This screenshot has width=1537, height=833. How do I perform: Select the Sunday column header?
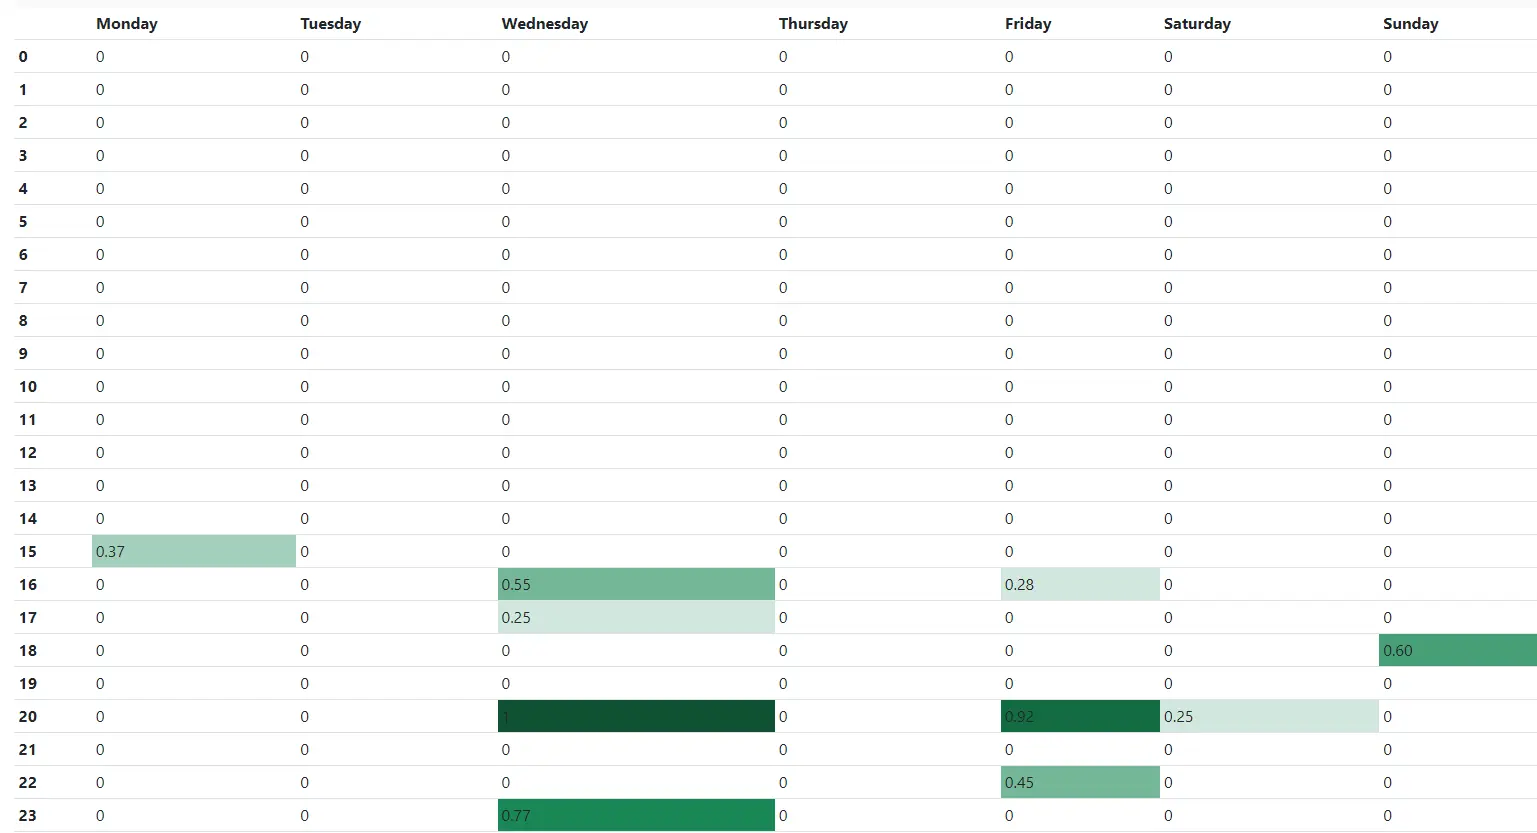pos(1410,24)
